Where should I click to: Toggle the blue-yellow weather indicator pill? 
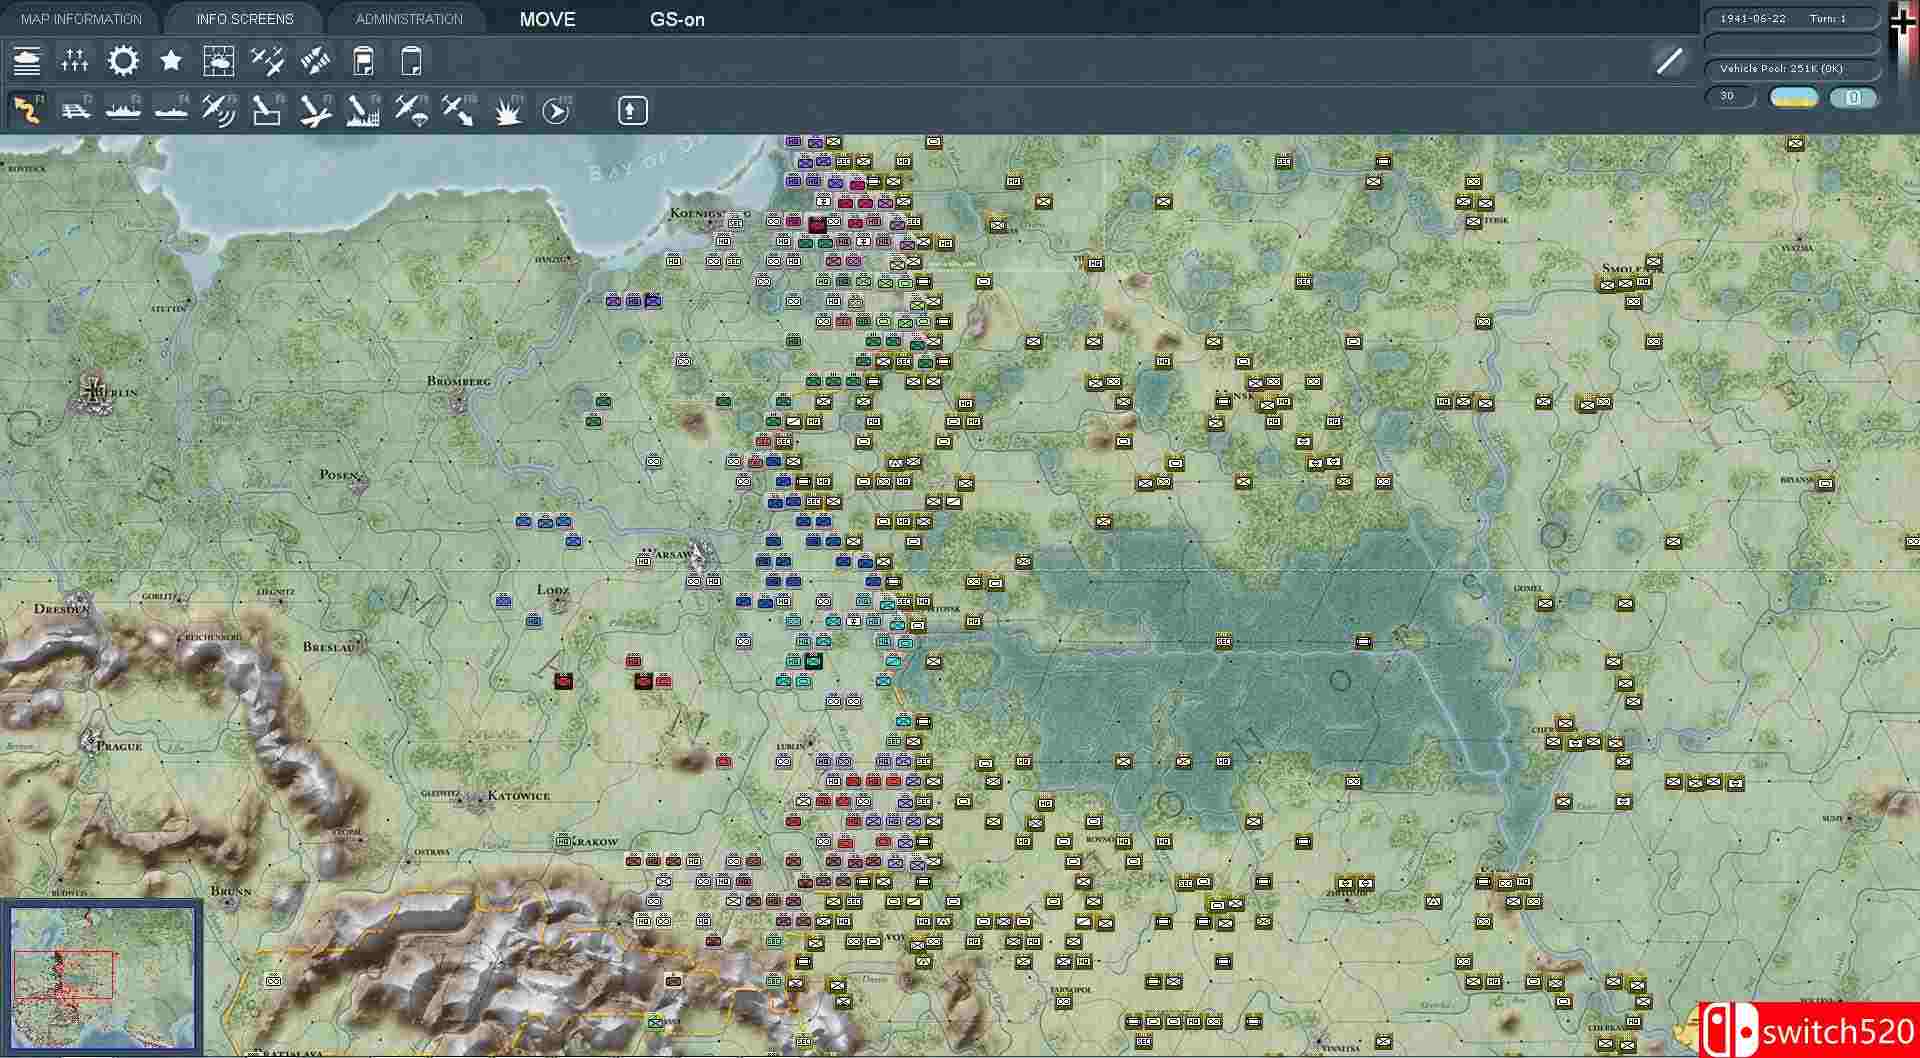(x=1794, y=97)
